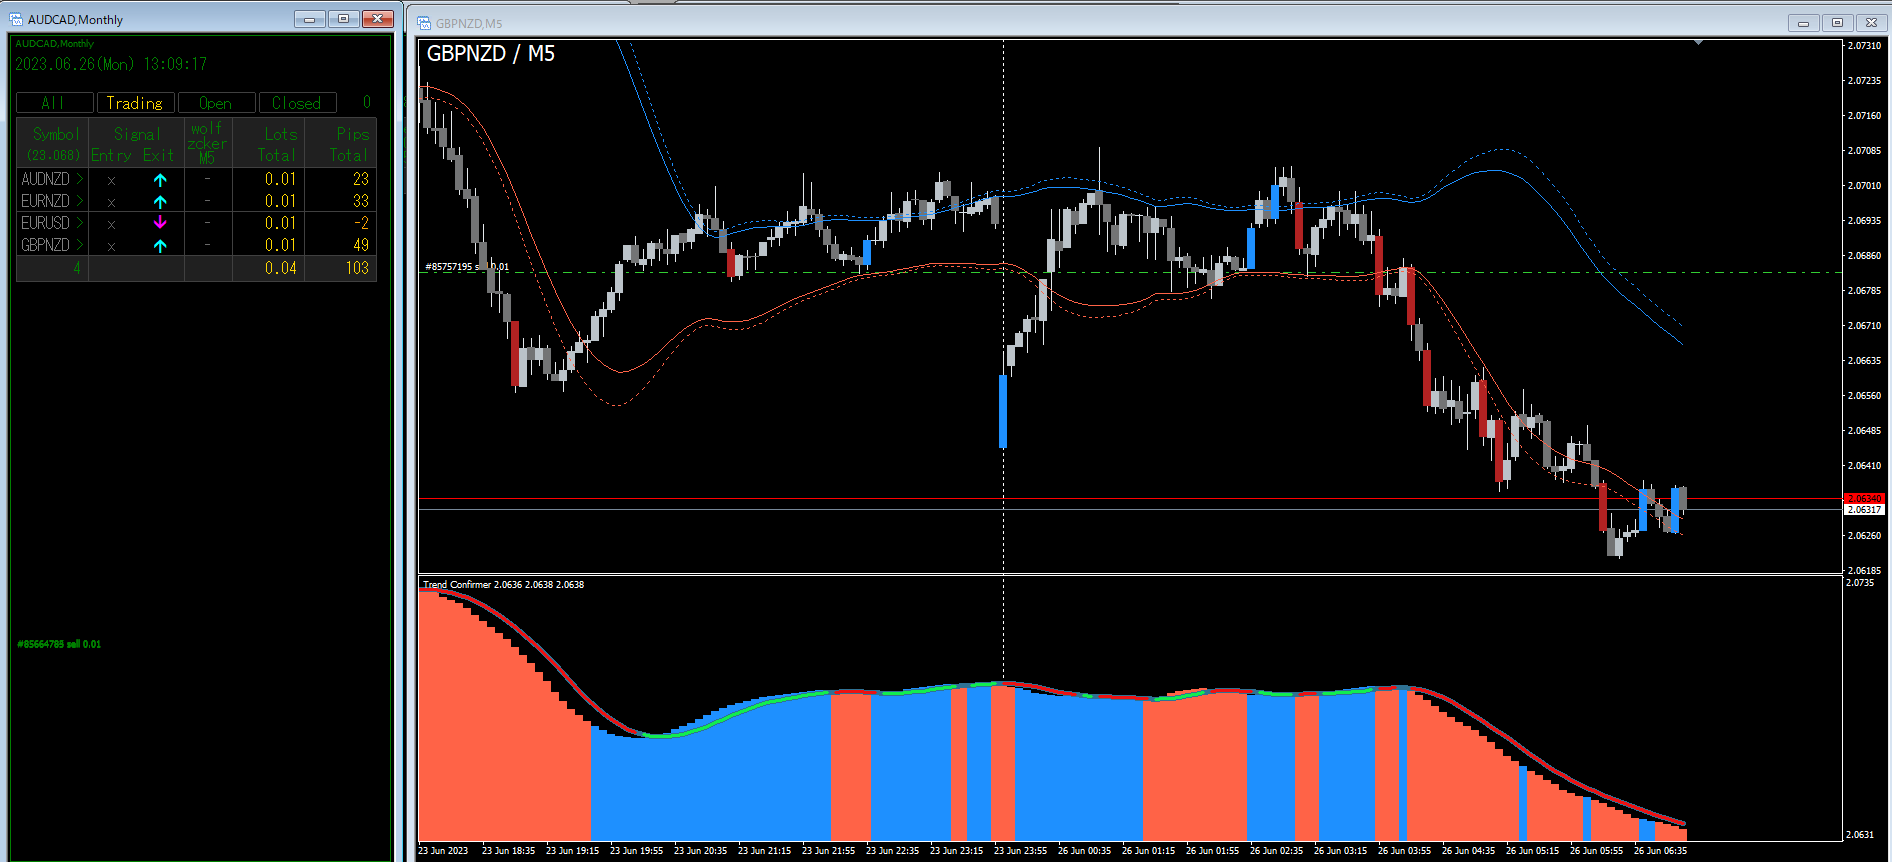Click the GBPNZD / M5 chart title
1892x862 pixels.
pos(491,54)
